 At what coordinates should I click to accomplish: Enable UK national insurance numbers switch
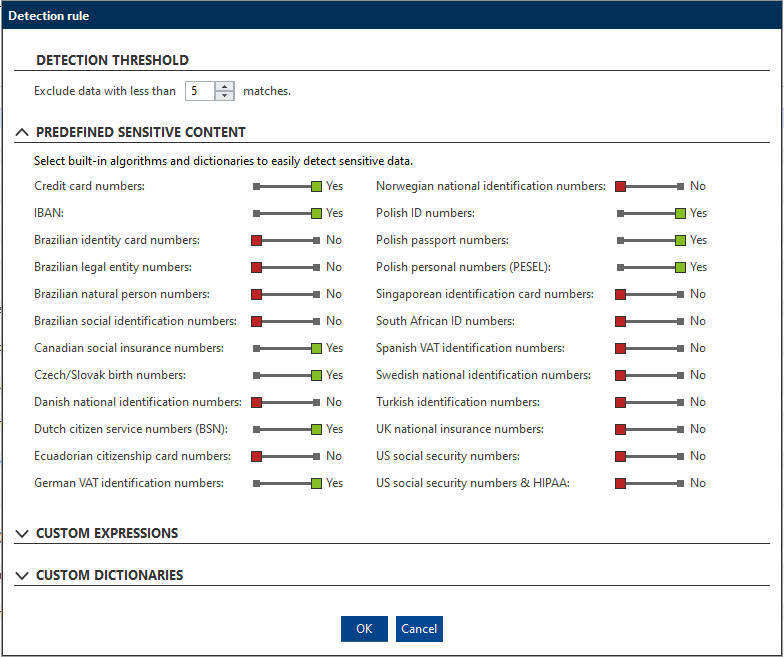[650, 430]
